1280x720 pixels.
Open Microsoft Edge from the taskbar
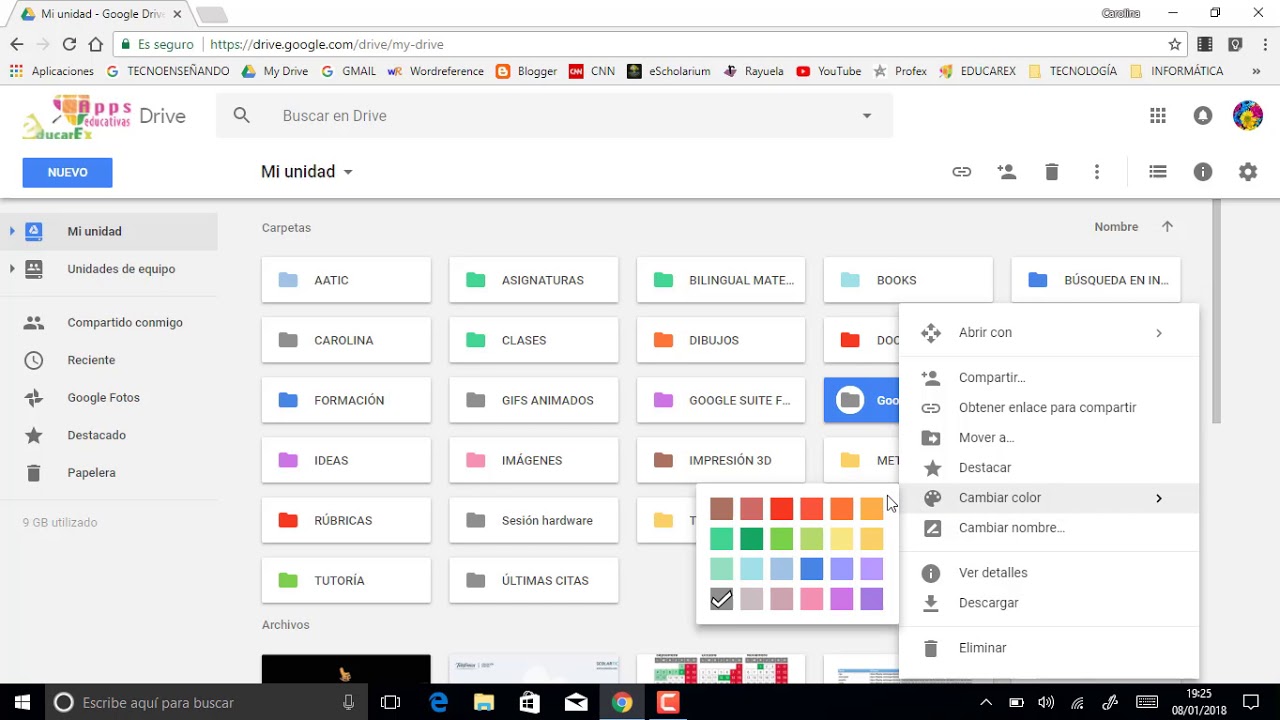438,702
